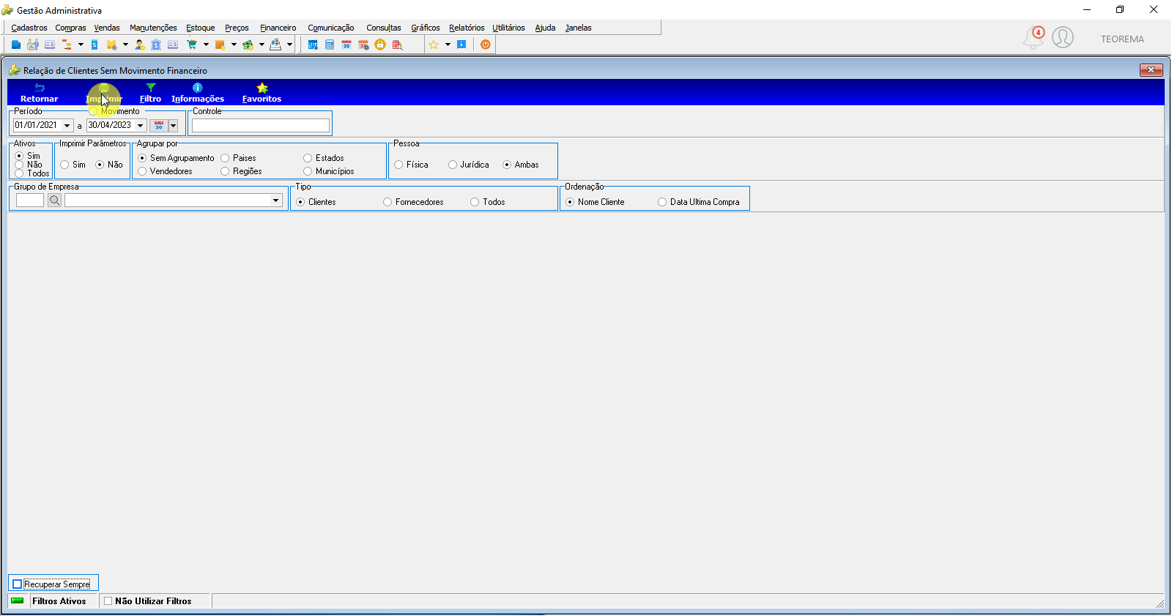Expand dropdown arrow beside money bills icon
This screenshot has height=616, width=1171.
click(x=261, y=45)
